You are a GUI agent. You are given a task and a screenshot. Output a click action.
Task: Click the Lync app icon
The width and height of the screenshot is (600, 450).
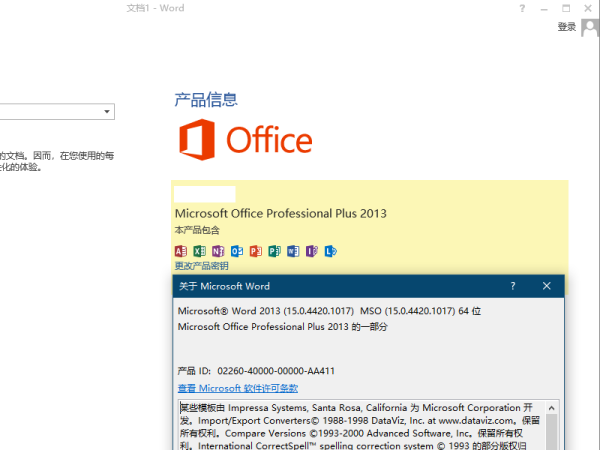pyautogui.click(x=331, y=251)
